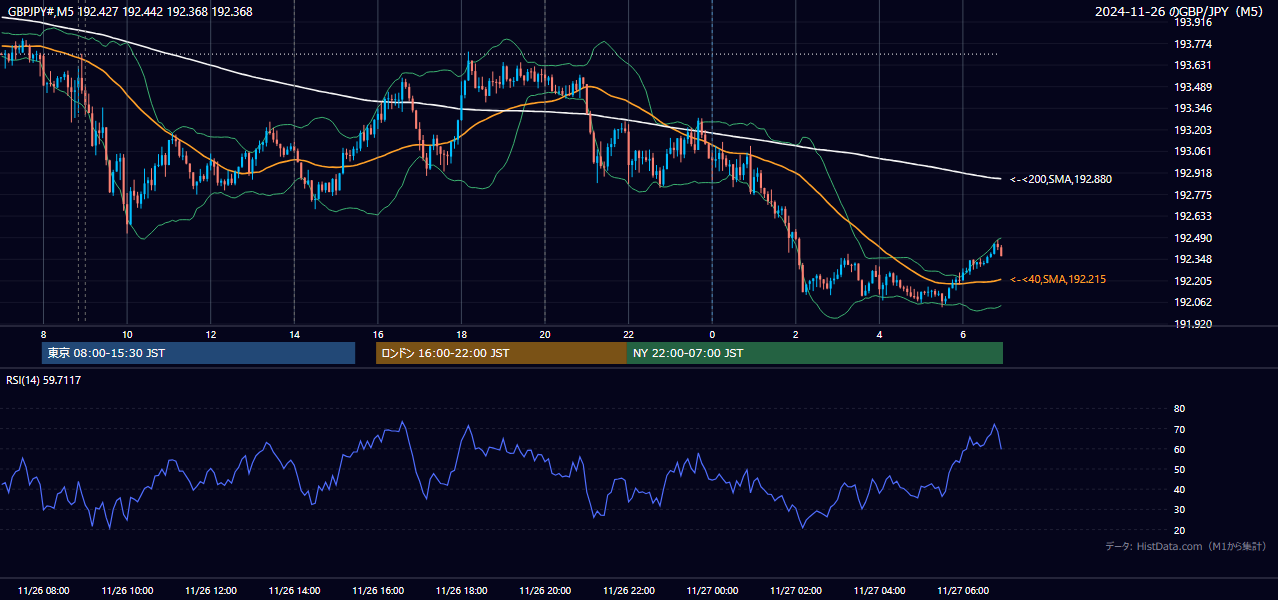Click the 11/26 22:00 date label
This screenshot has height=600, width=1278.
tap(628, 591)
